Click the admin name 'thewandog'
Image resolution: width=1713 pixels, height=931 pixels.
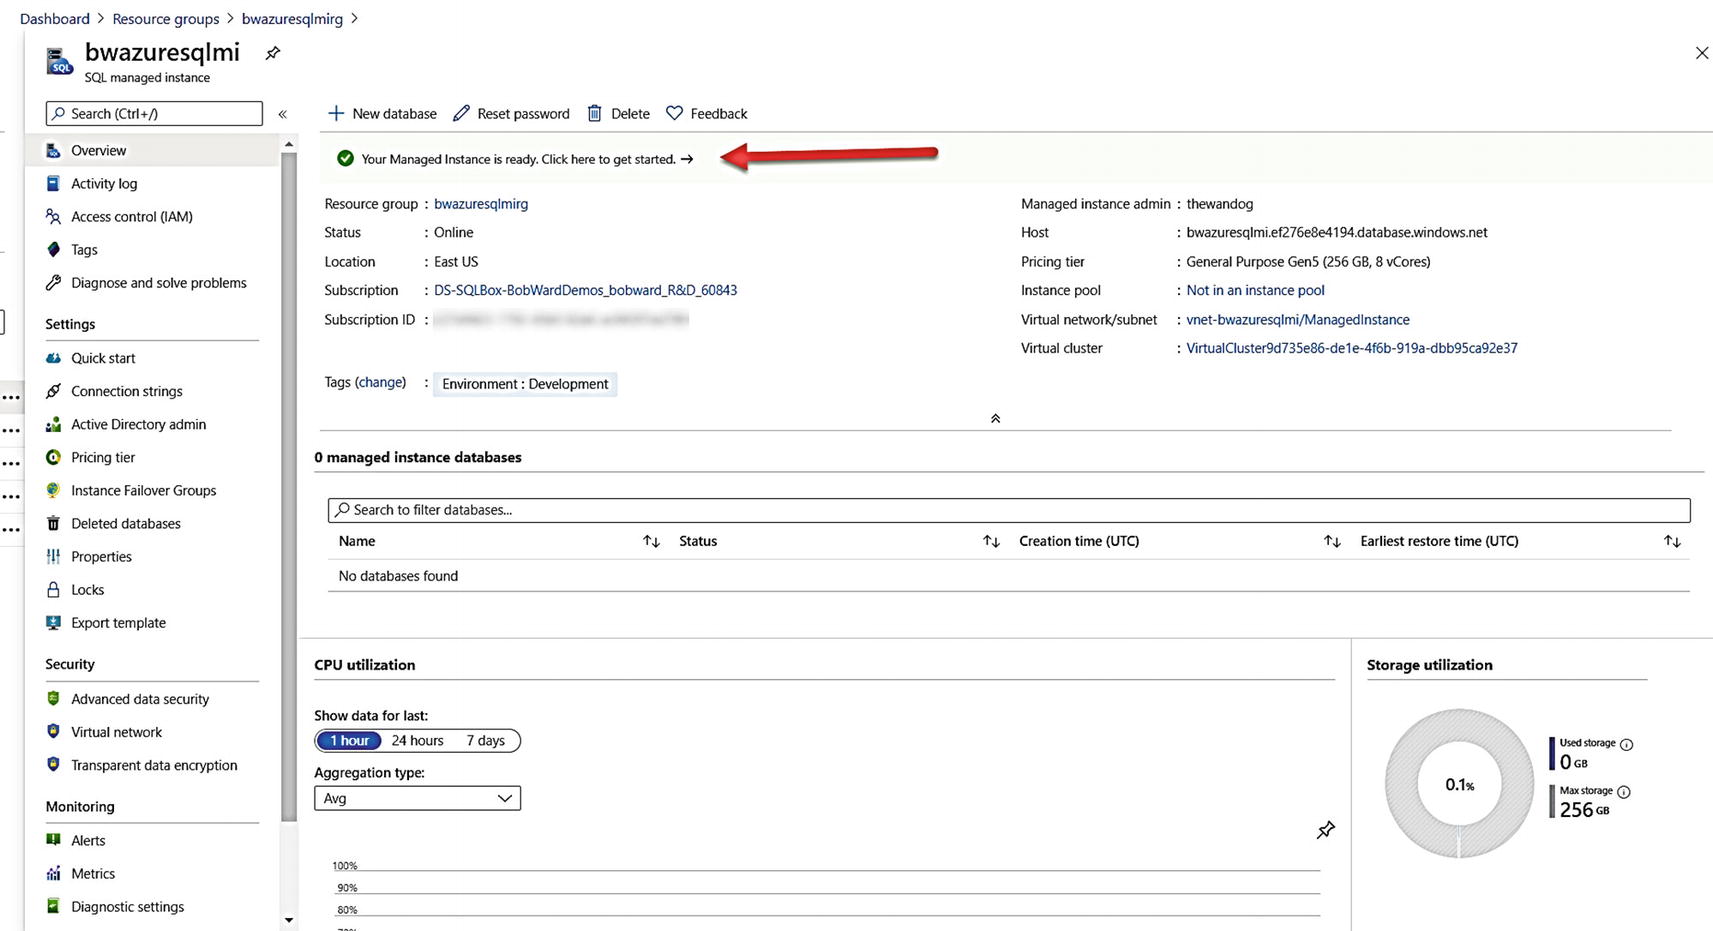tap(1219, 204)
